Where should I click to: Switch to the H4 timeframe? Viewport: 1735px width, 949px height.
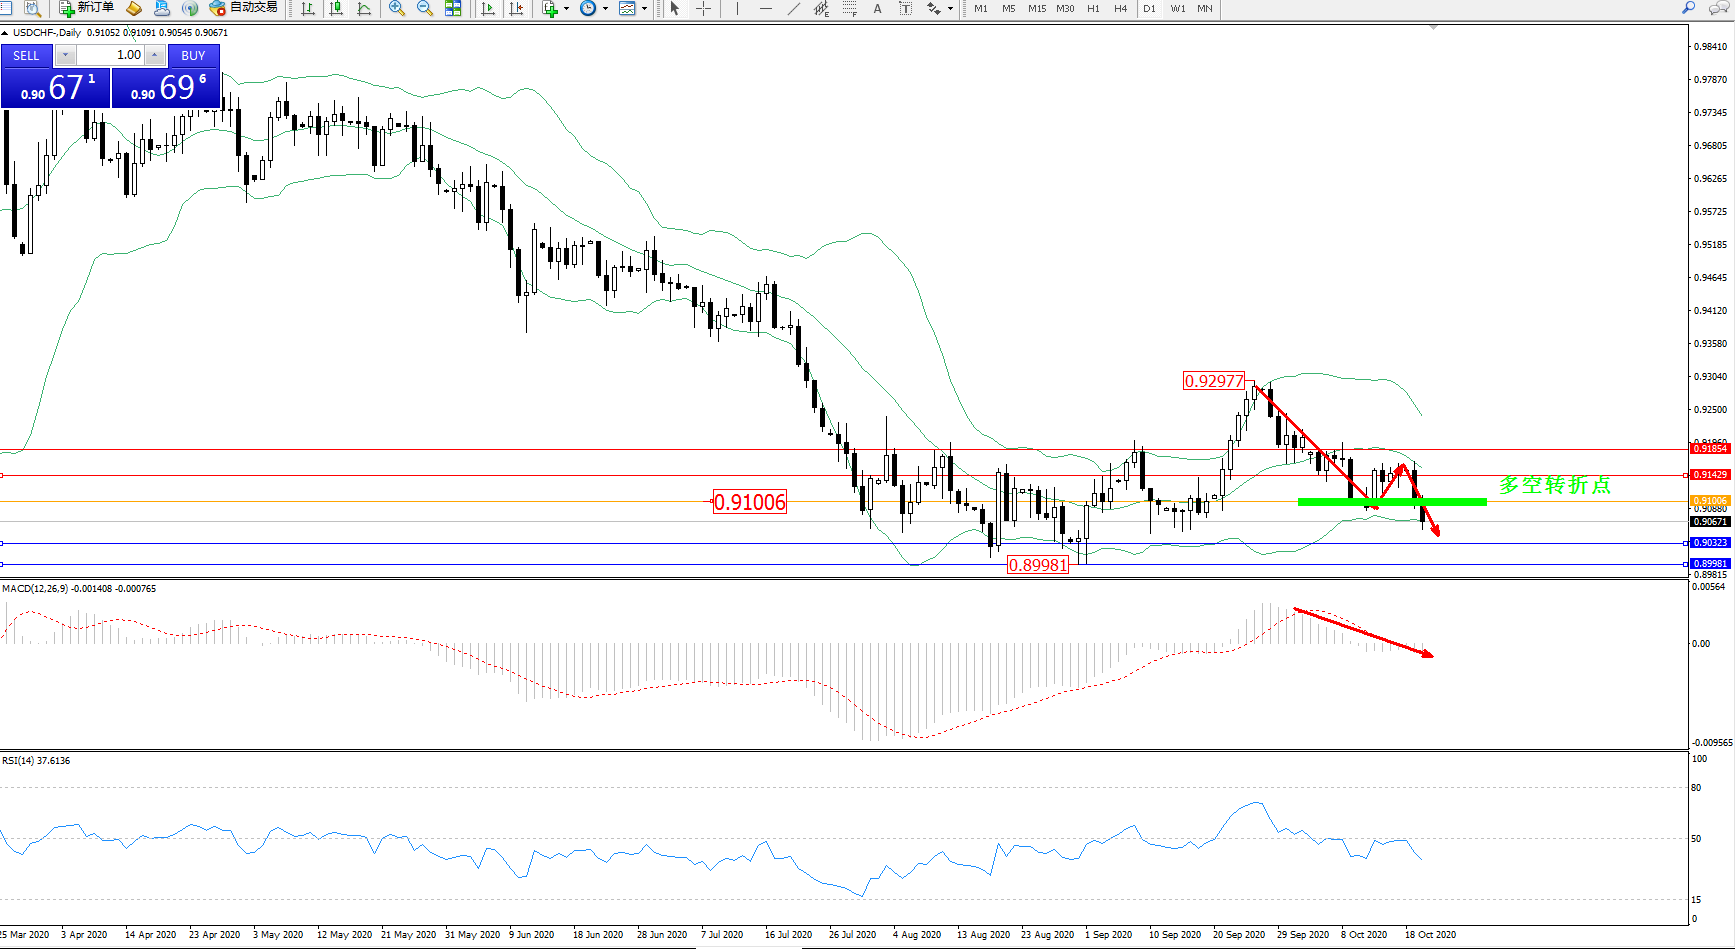(x=1120, y=9)
